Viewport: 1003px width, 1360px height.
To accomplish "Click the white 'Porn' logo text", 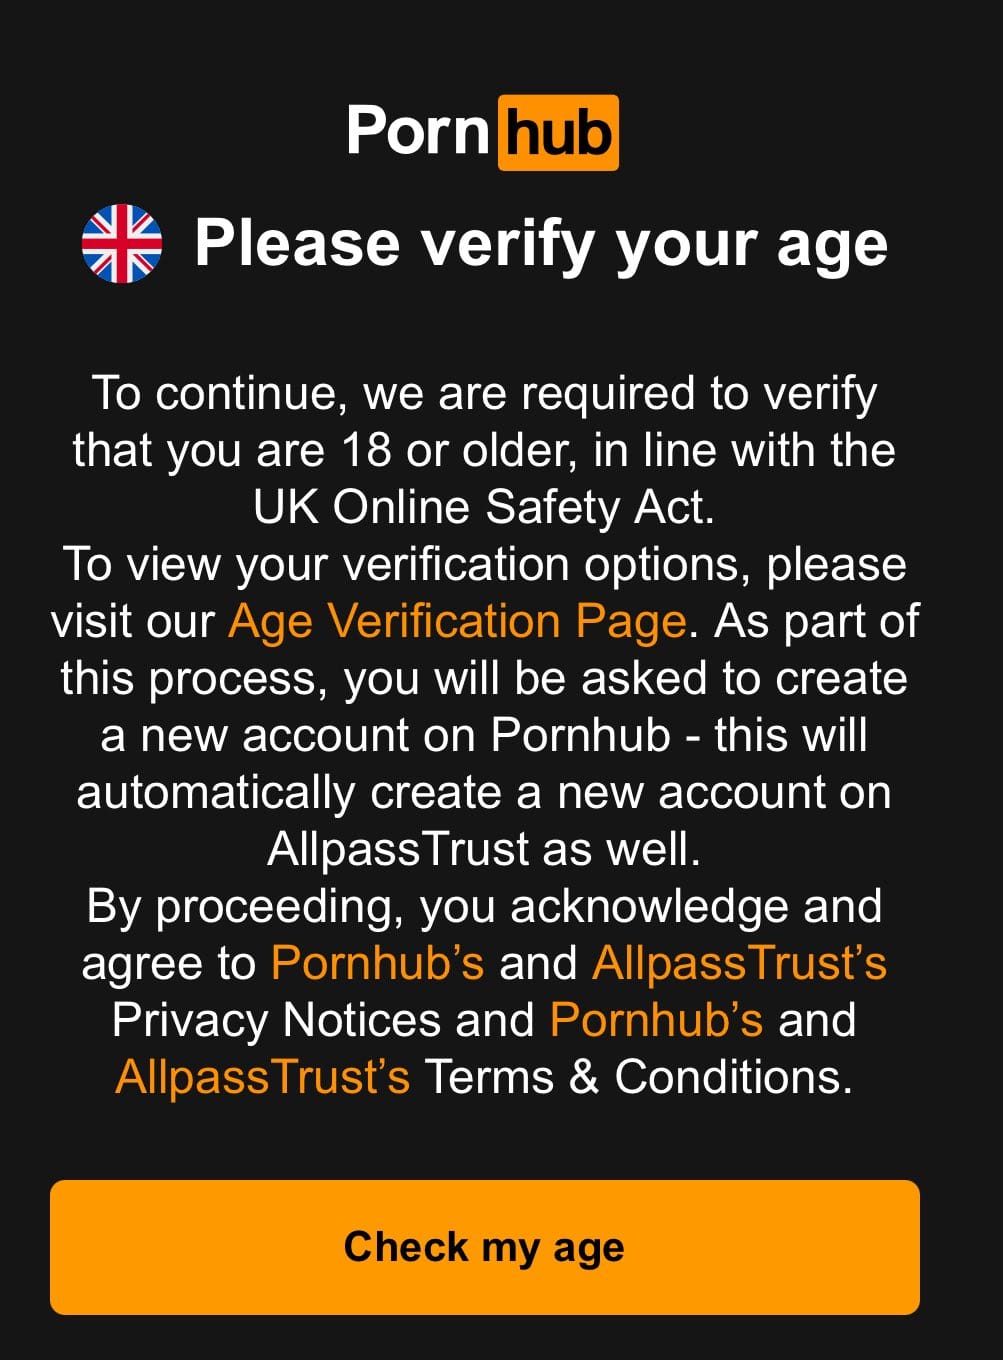I will click(417, 132).
